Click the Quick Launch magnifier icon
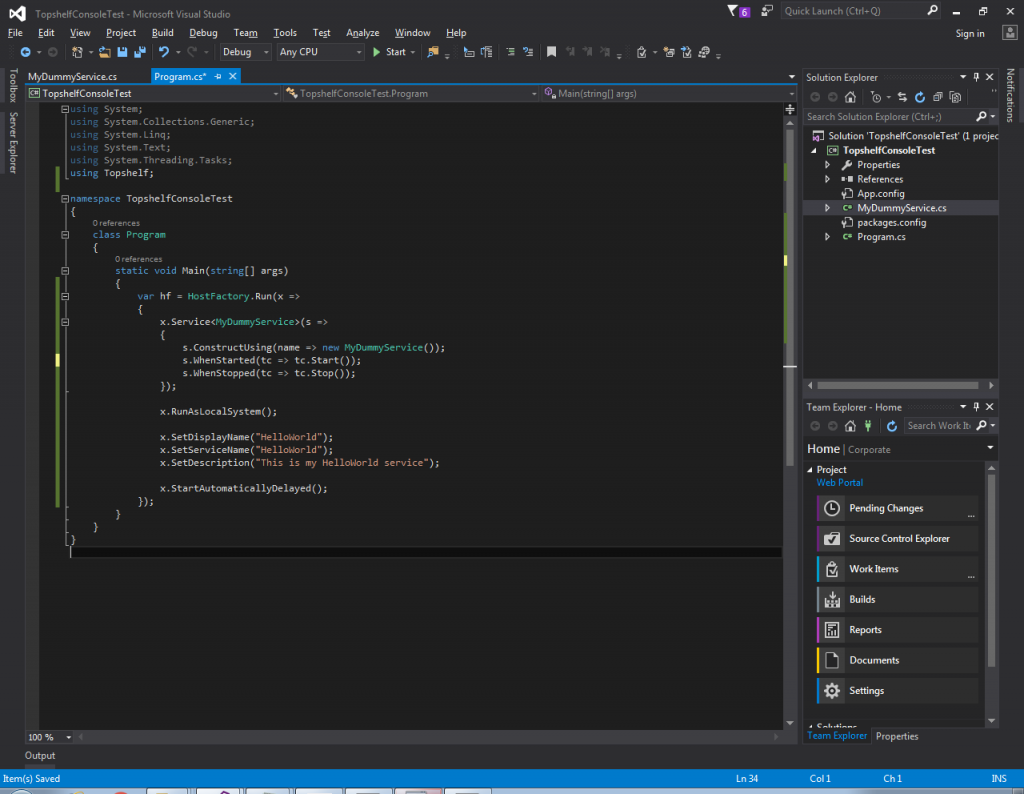1024x794 pixels. click(x=933, y=10)
